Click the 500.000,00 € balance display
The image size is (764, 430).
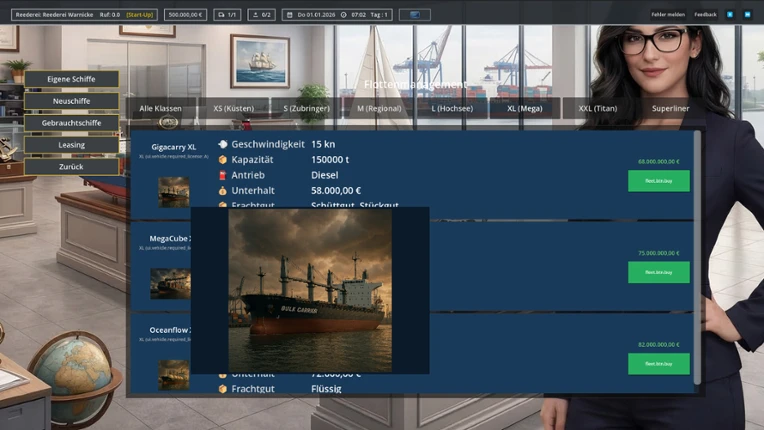[x=185, y=15]
